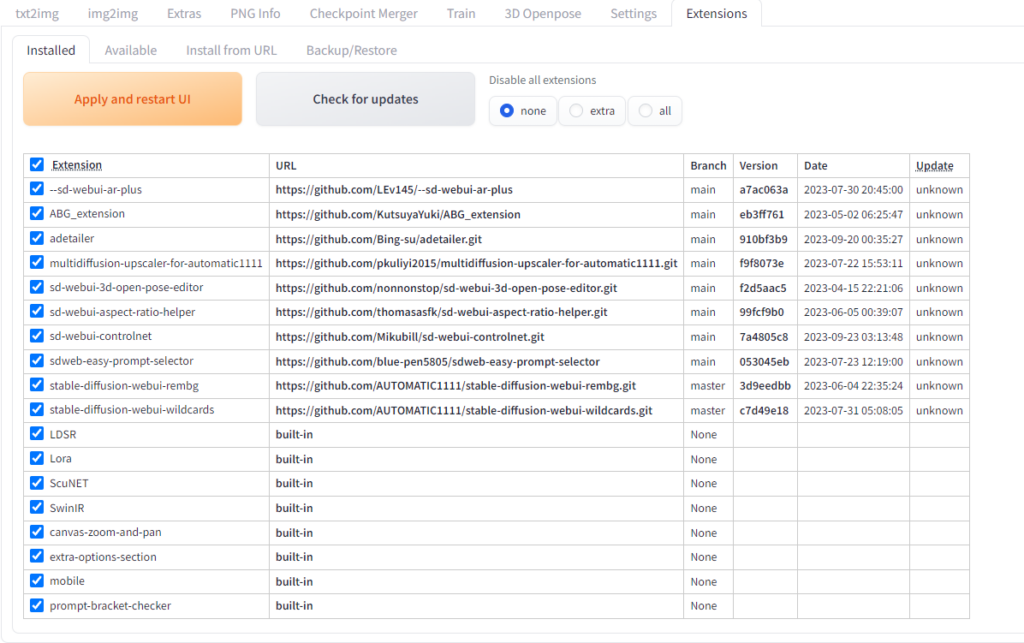Switch to the Settings tab

pyautogui.click(x=633, y=13)
